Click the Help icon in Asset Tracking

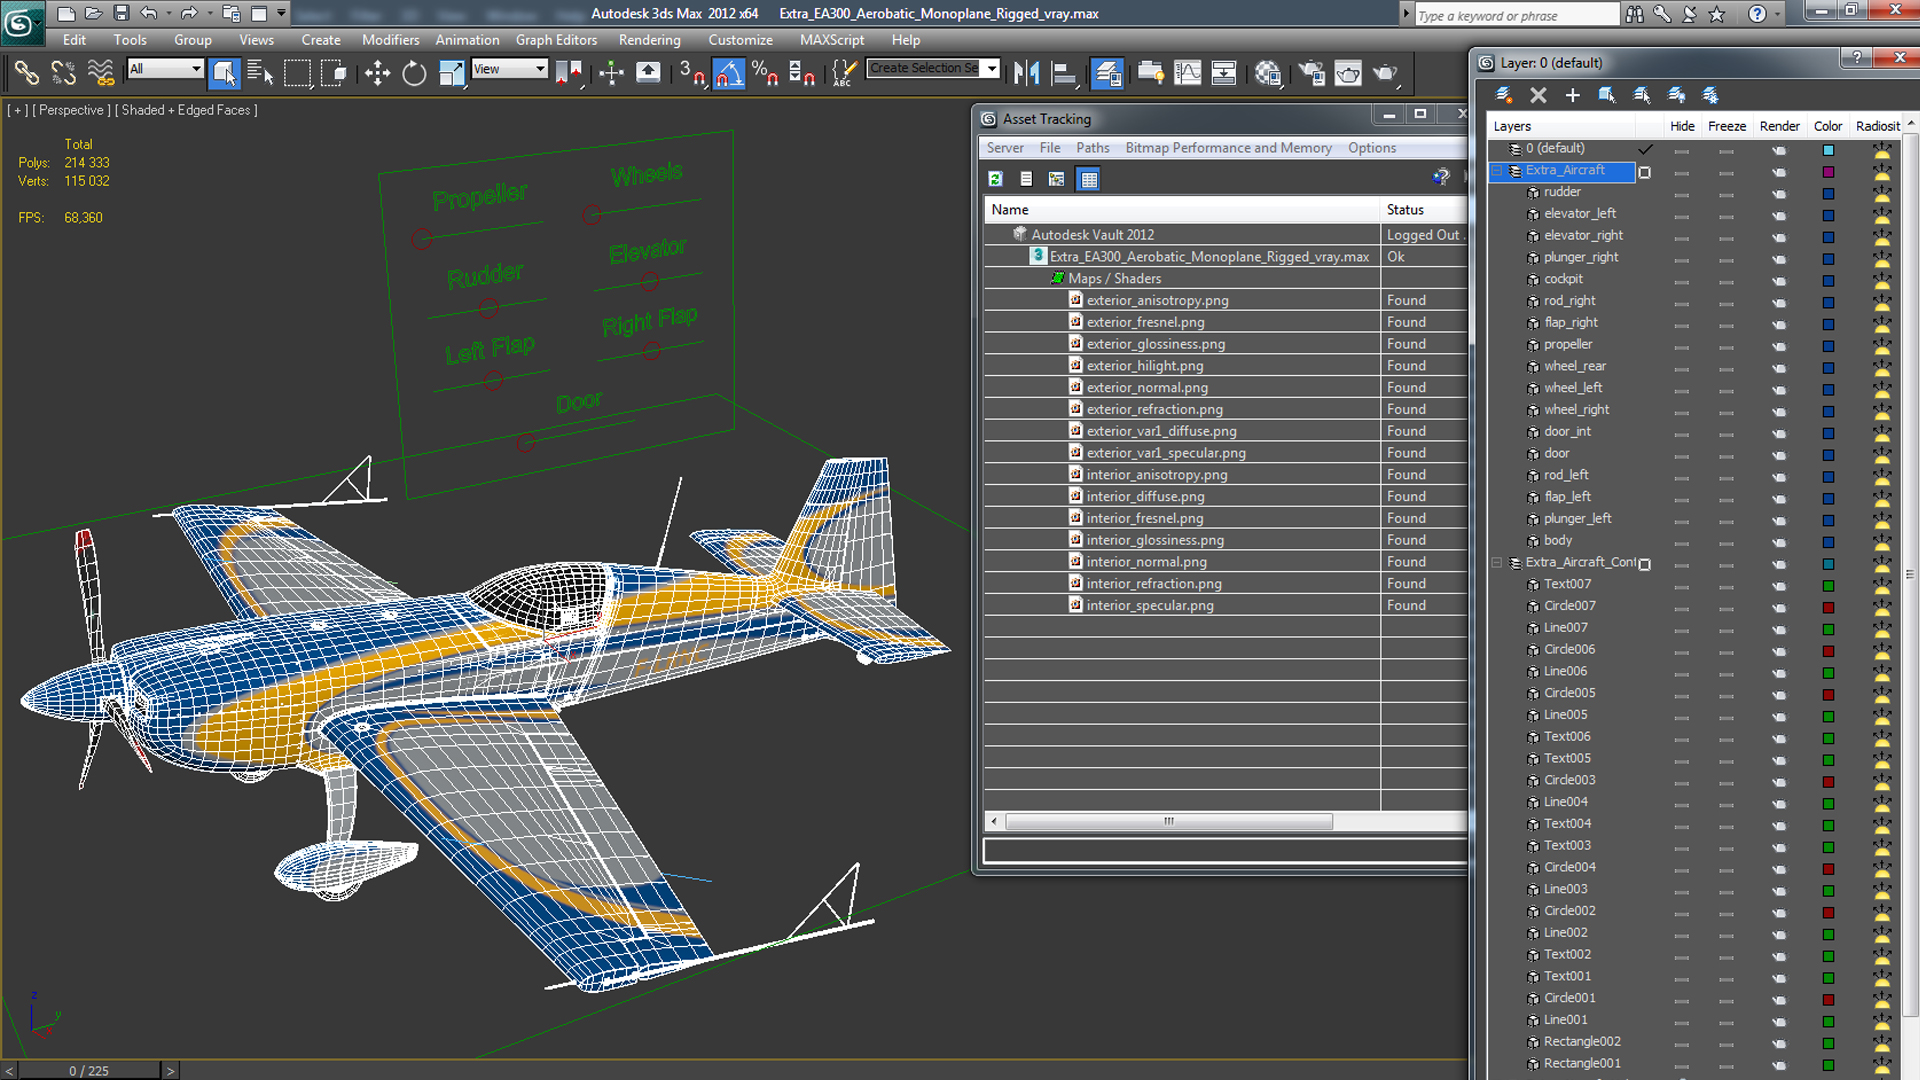pos(1440,178)
